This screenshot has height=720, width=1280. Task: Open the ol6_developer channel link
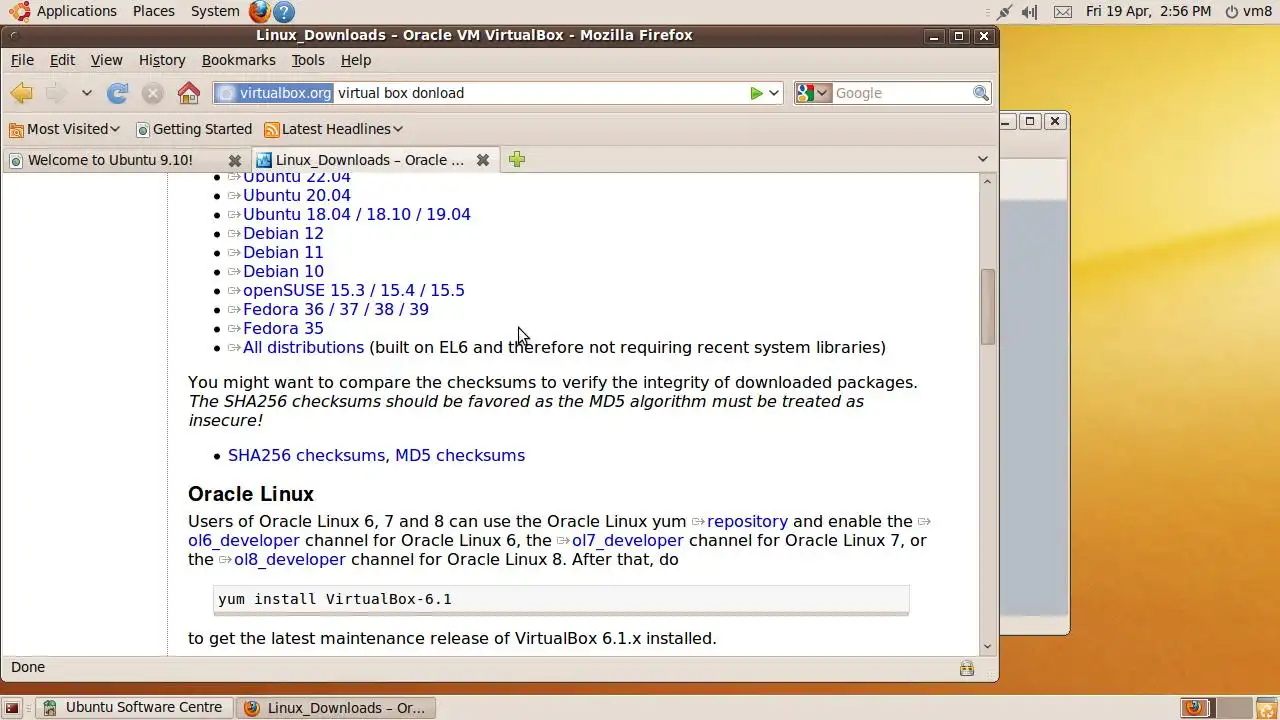[244, 540]
